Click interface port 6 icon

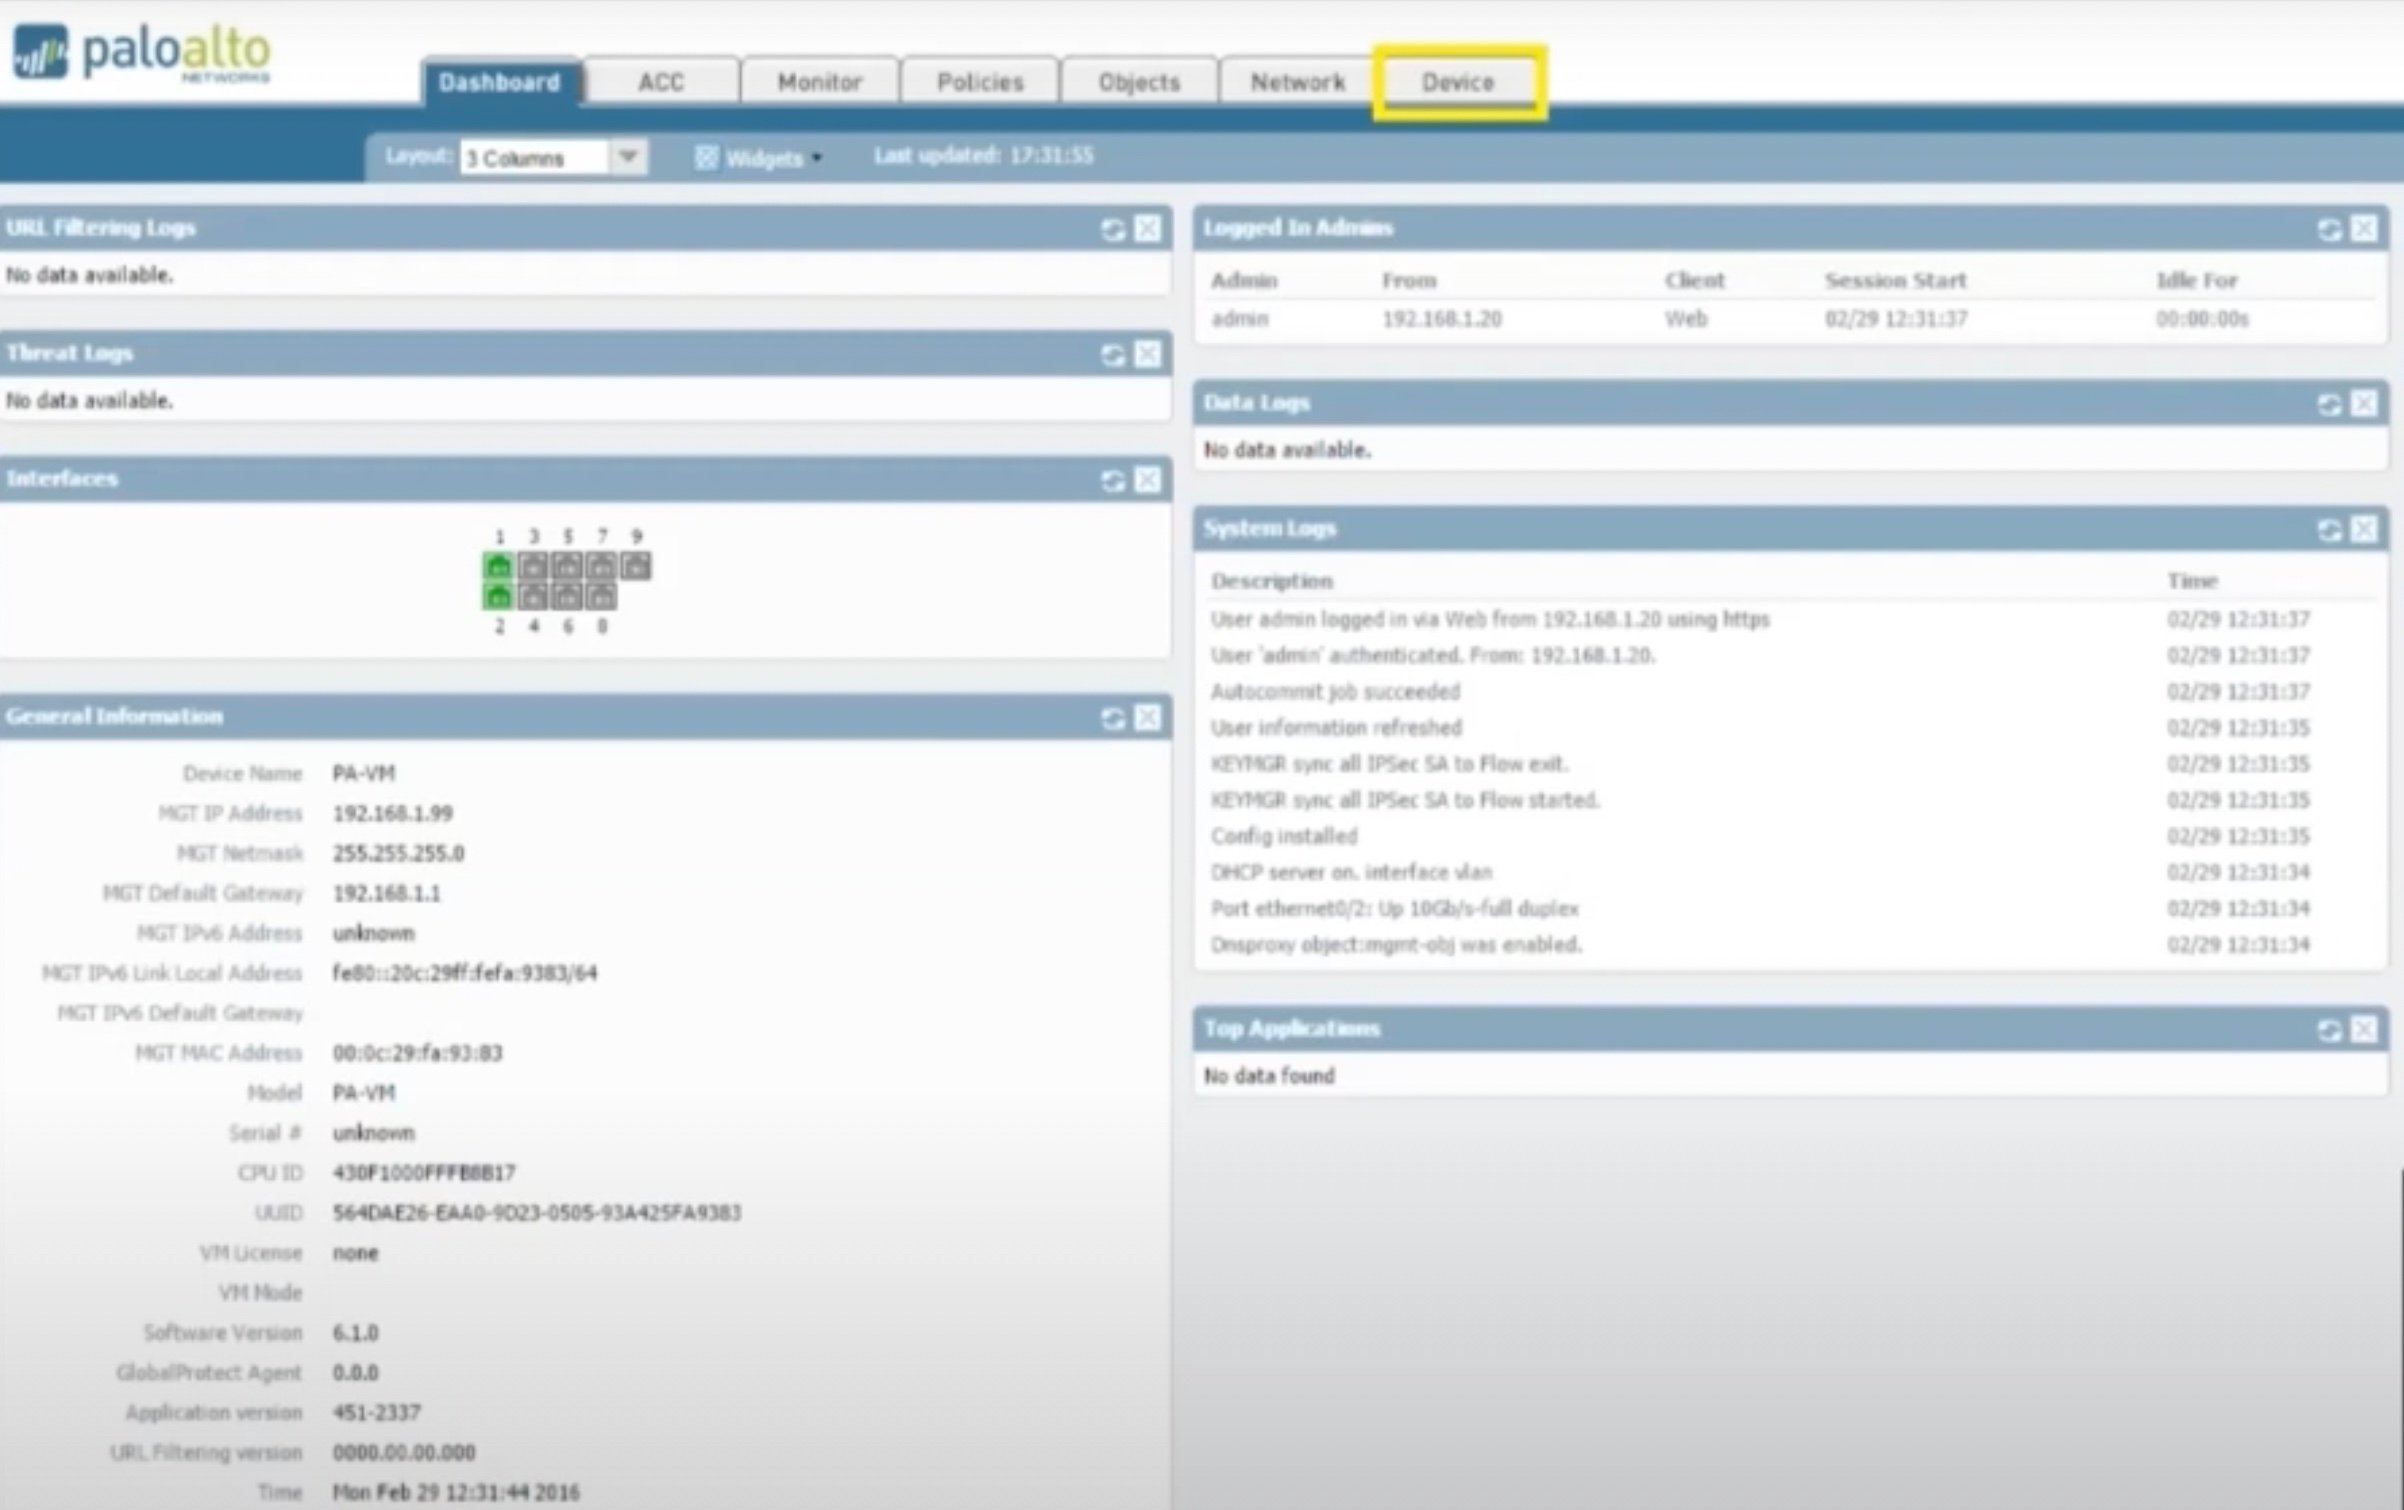(x=567, y=597)
